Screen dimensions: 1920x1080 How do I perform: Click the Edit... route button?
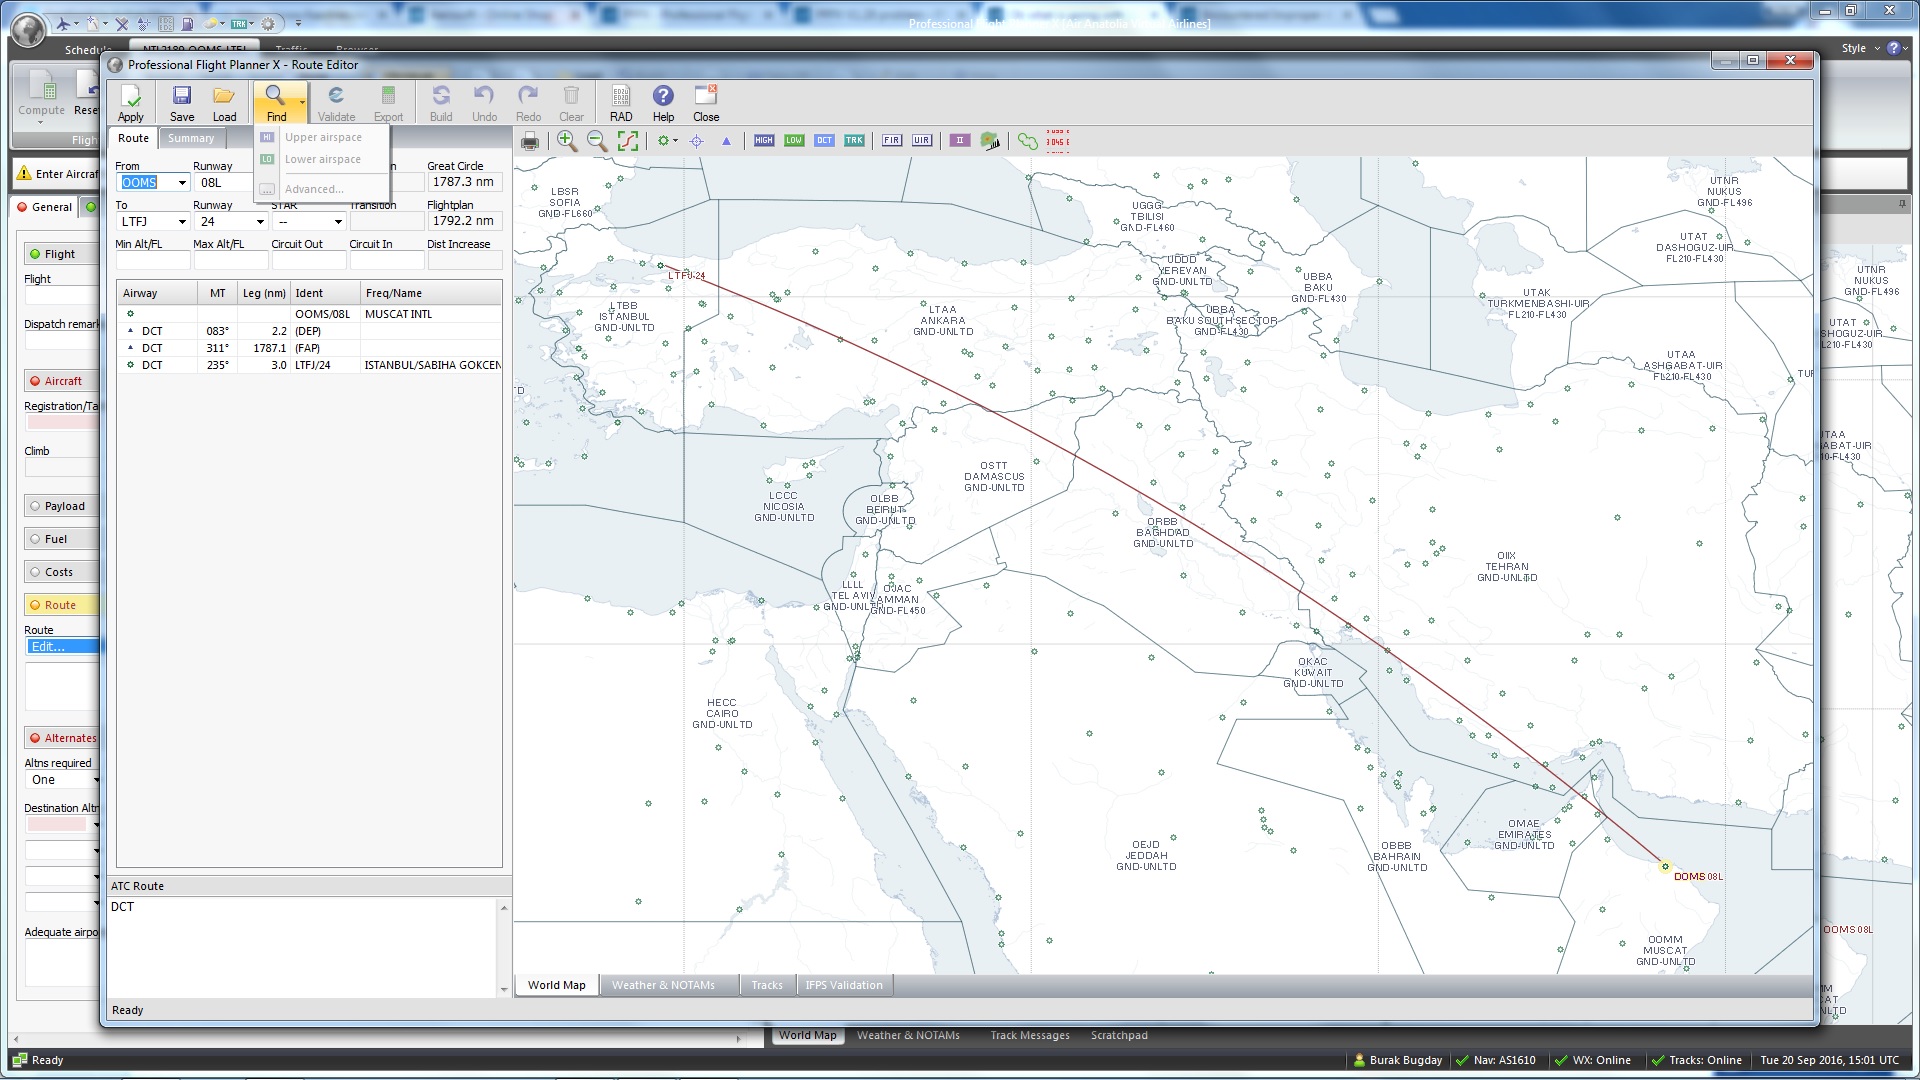click(x=62, y=647)
